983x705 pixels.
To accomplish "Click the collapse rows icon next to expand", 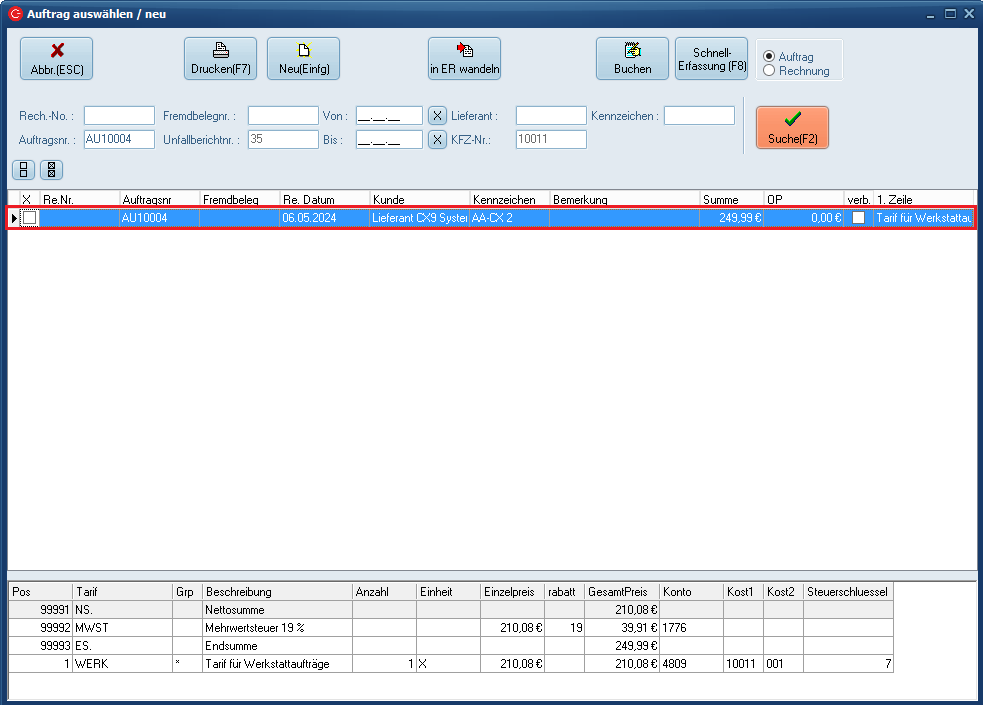I will [x=52, y=169].
